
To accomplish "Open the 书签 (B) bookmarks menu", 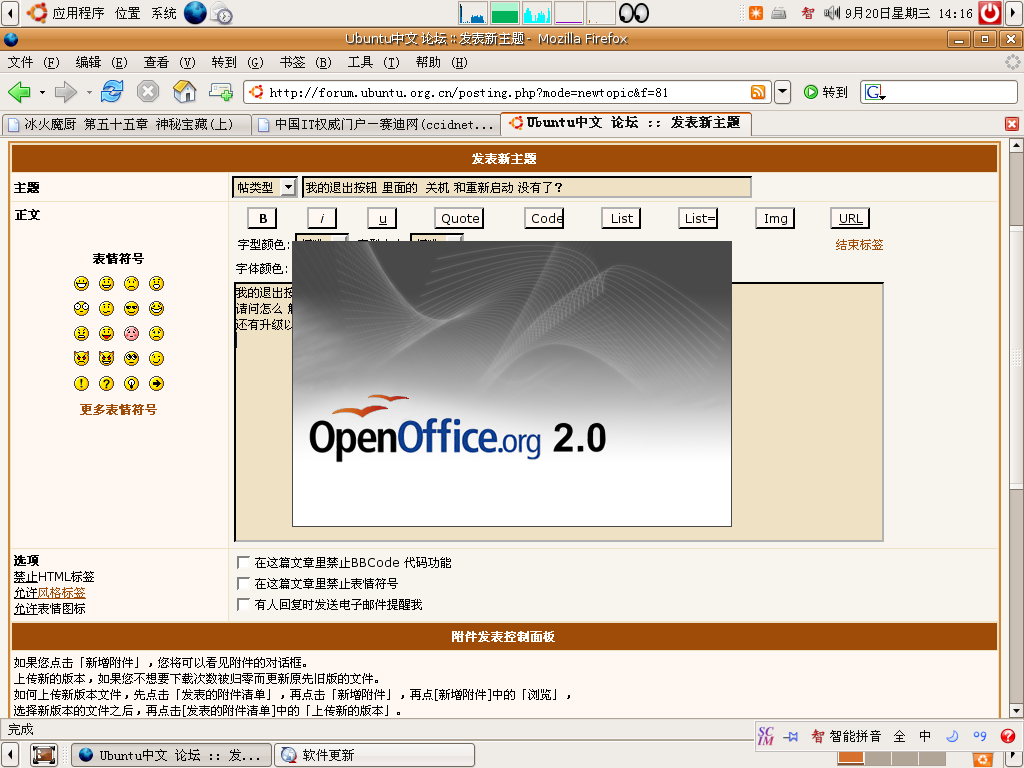I will (x=306, y=62).
